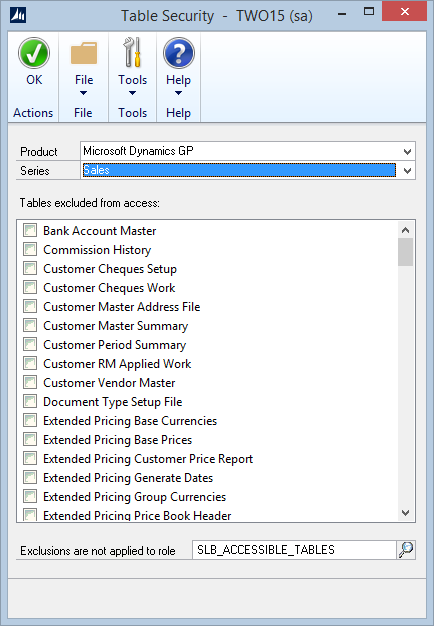Click the Dynamics GP title bar icon
434x626 pixels.
(x=18, y=15)
